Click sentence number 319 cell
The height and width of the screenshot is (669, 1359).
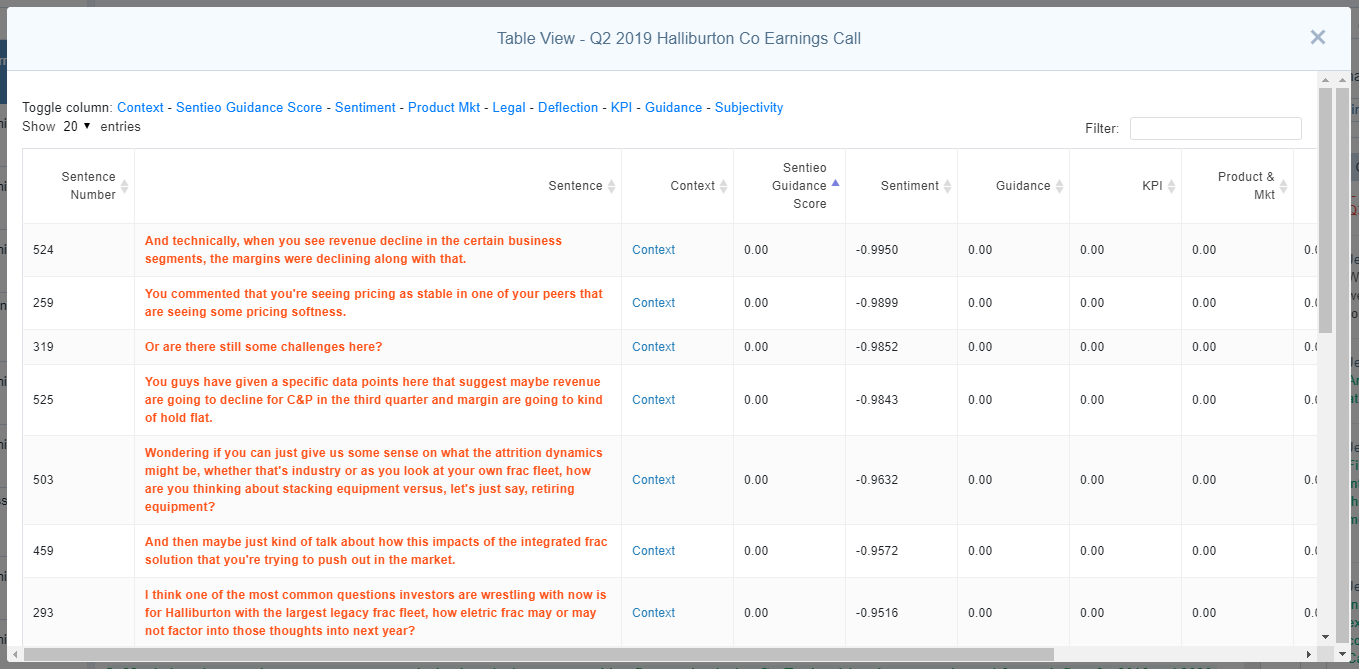click(78, 347)
